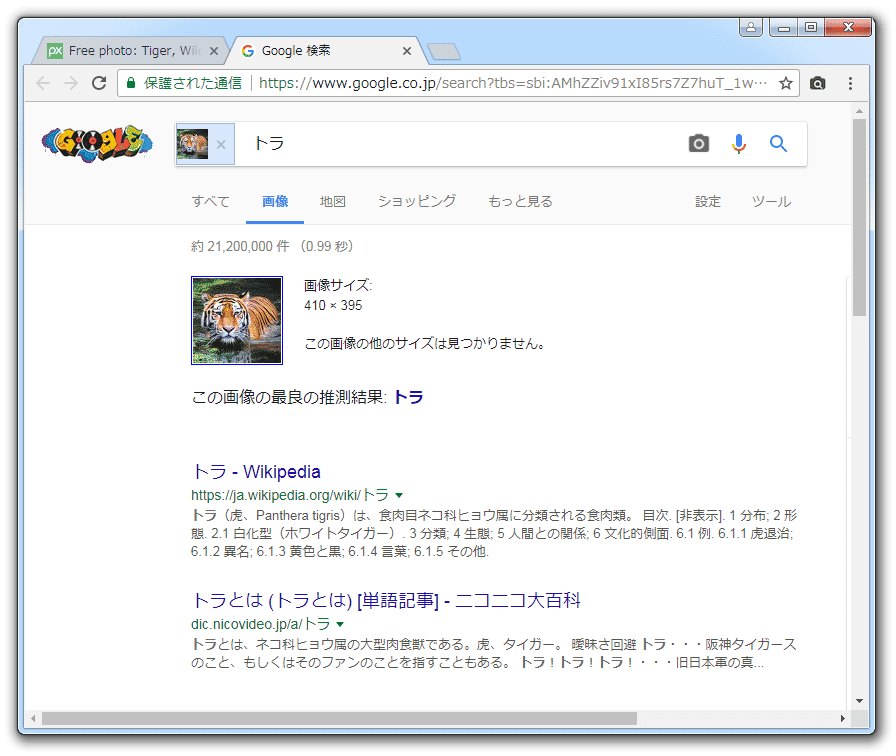Open Chrome three-dot menu
This screenshot has width=896, height=756.
(850, 83)
